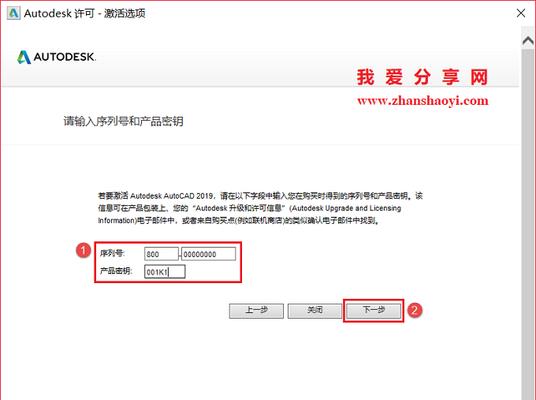Click the product key field 001K1
The image size is (536, 400).
coord(165,272)
